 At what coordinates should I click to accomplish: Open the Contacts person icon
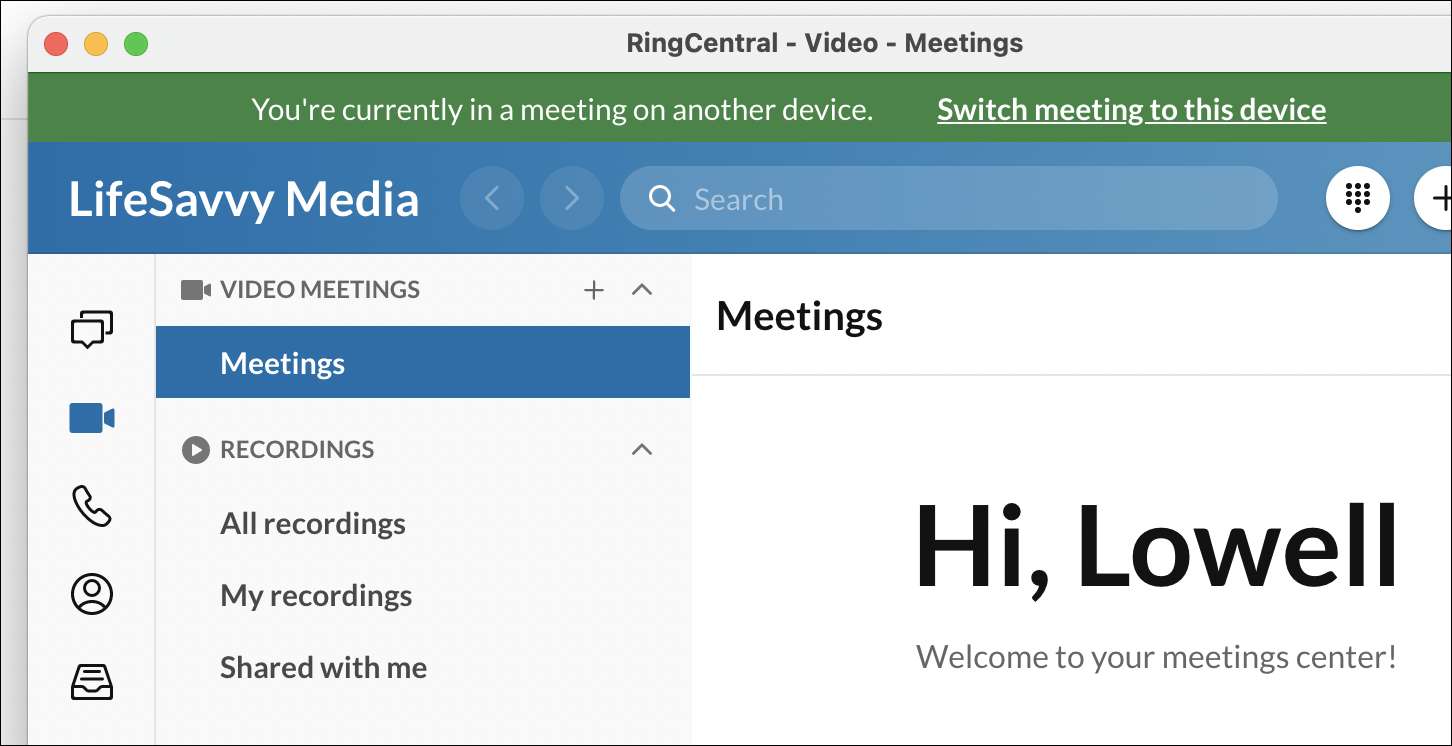[x=92, y=594]
